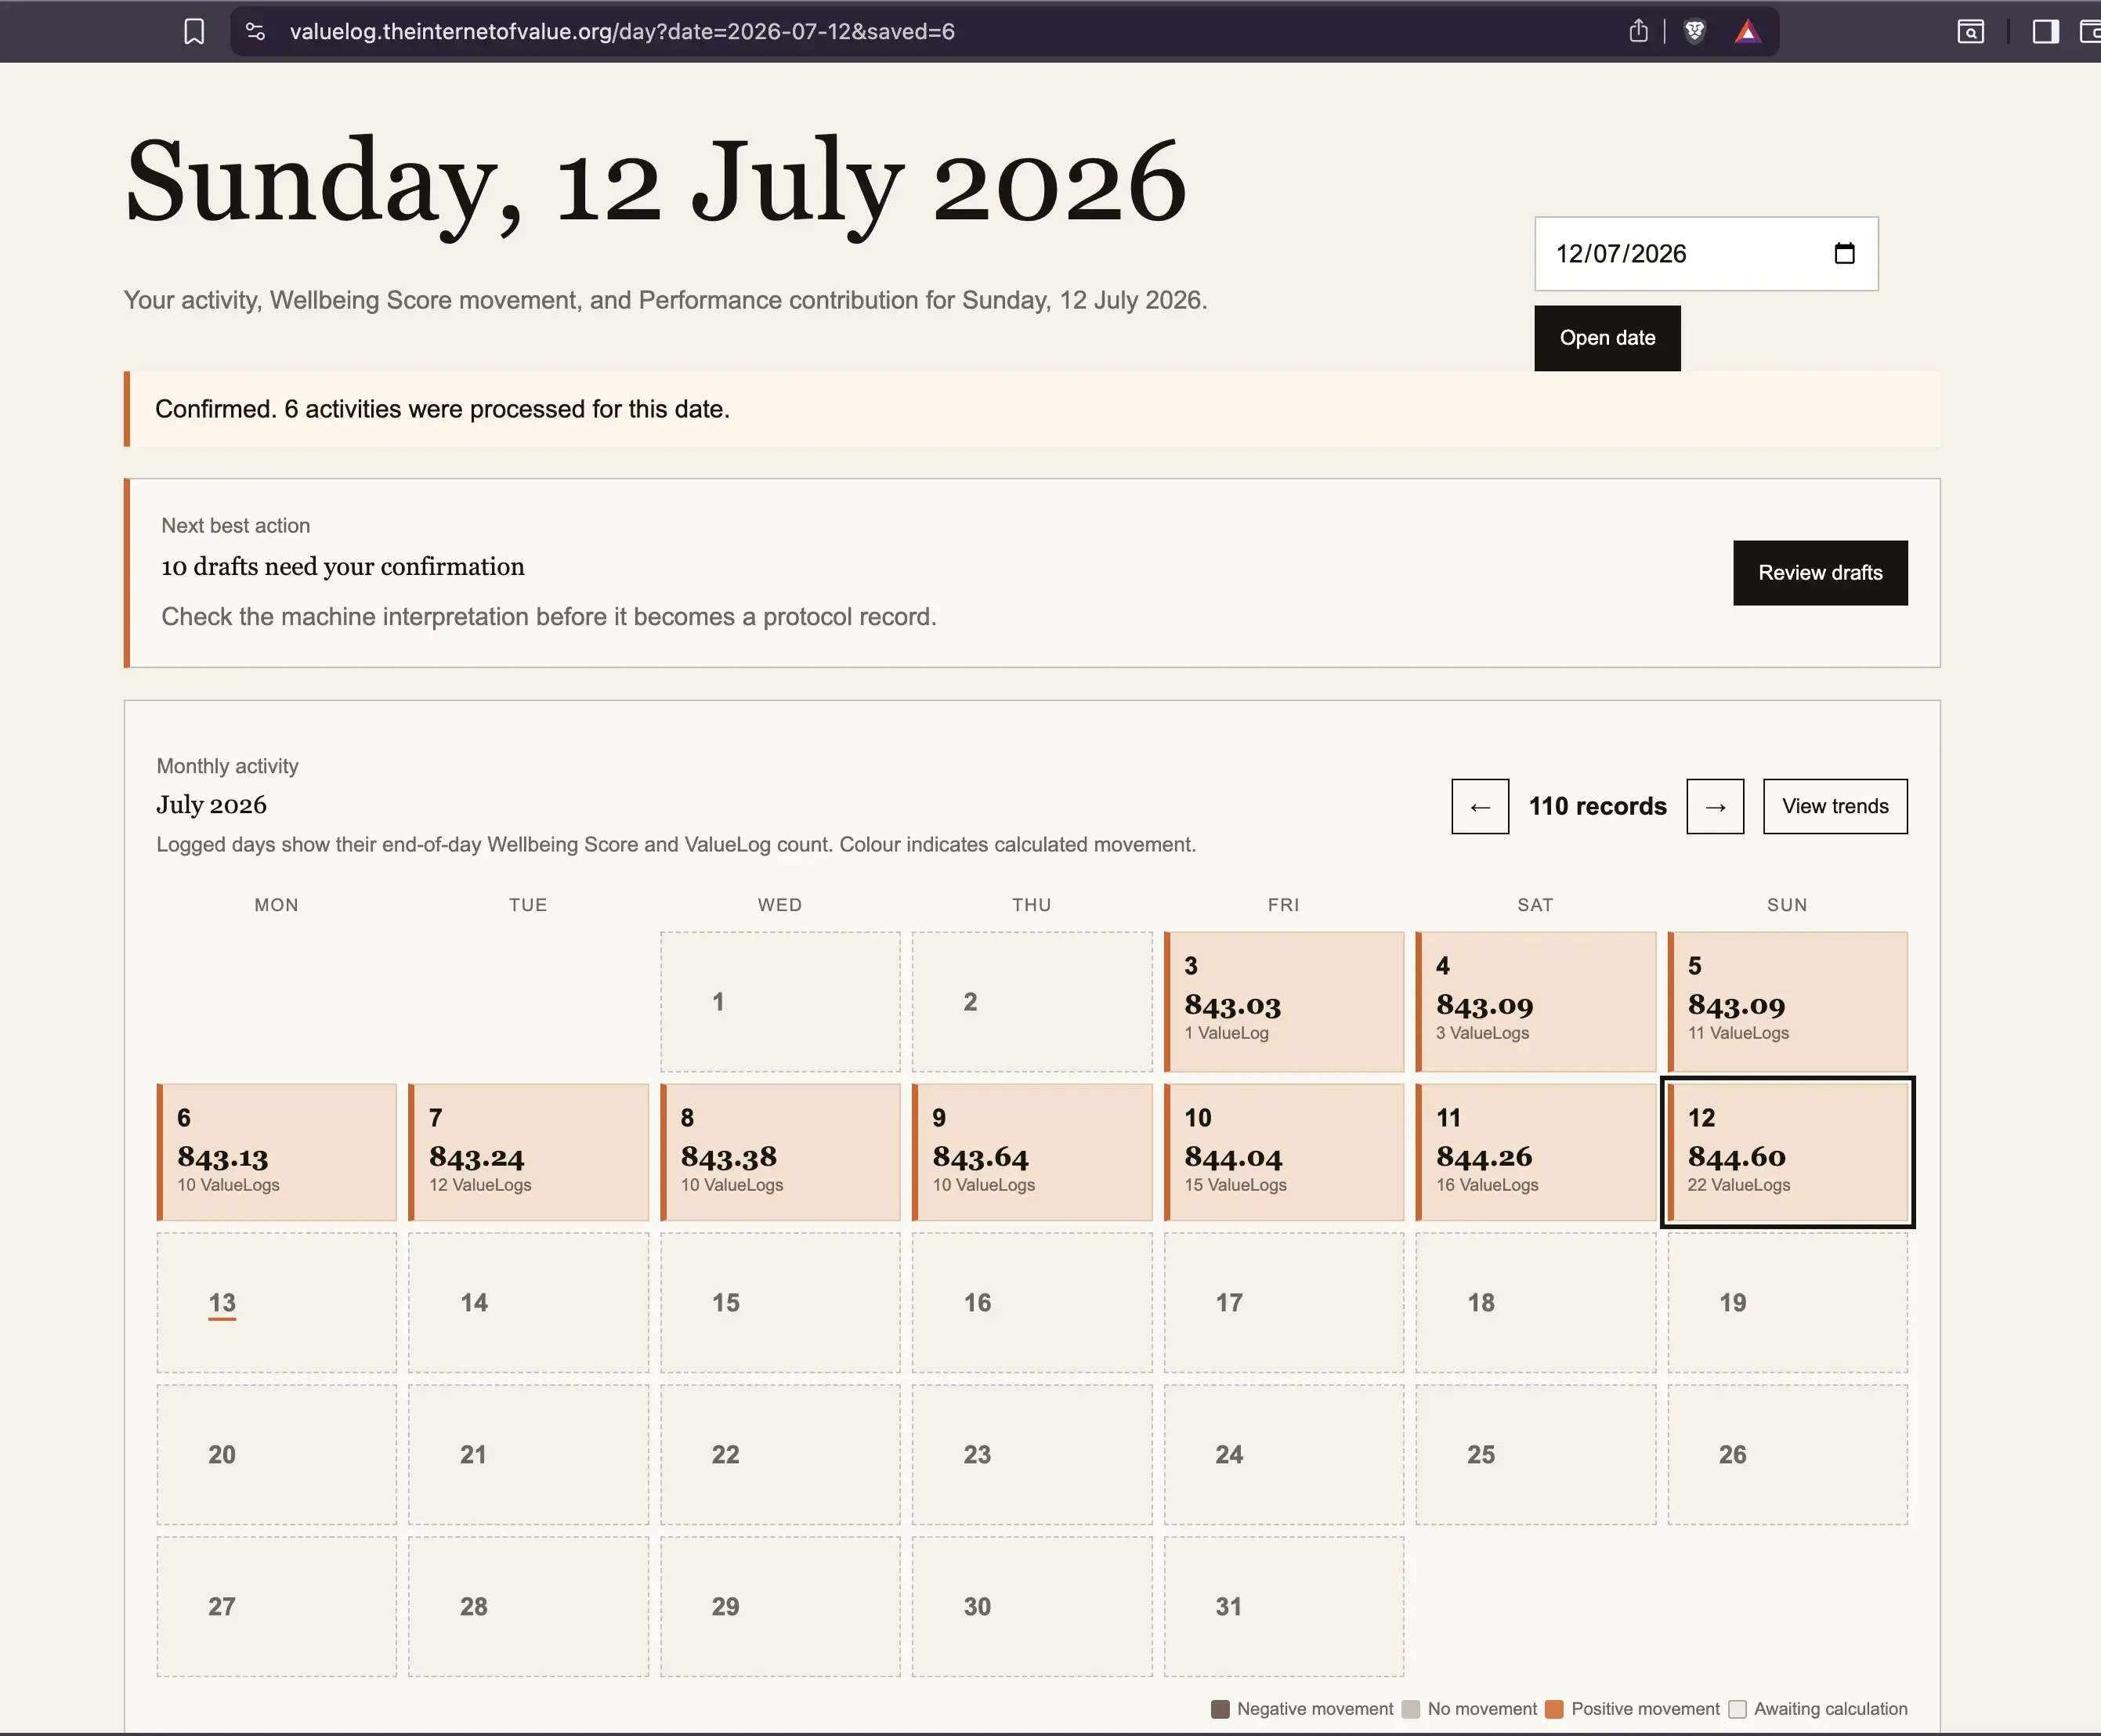Click the 'Monthly activity' section label
The height and width of the screenshot is (1736, 2101).
tap(228, 766)
